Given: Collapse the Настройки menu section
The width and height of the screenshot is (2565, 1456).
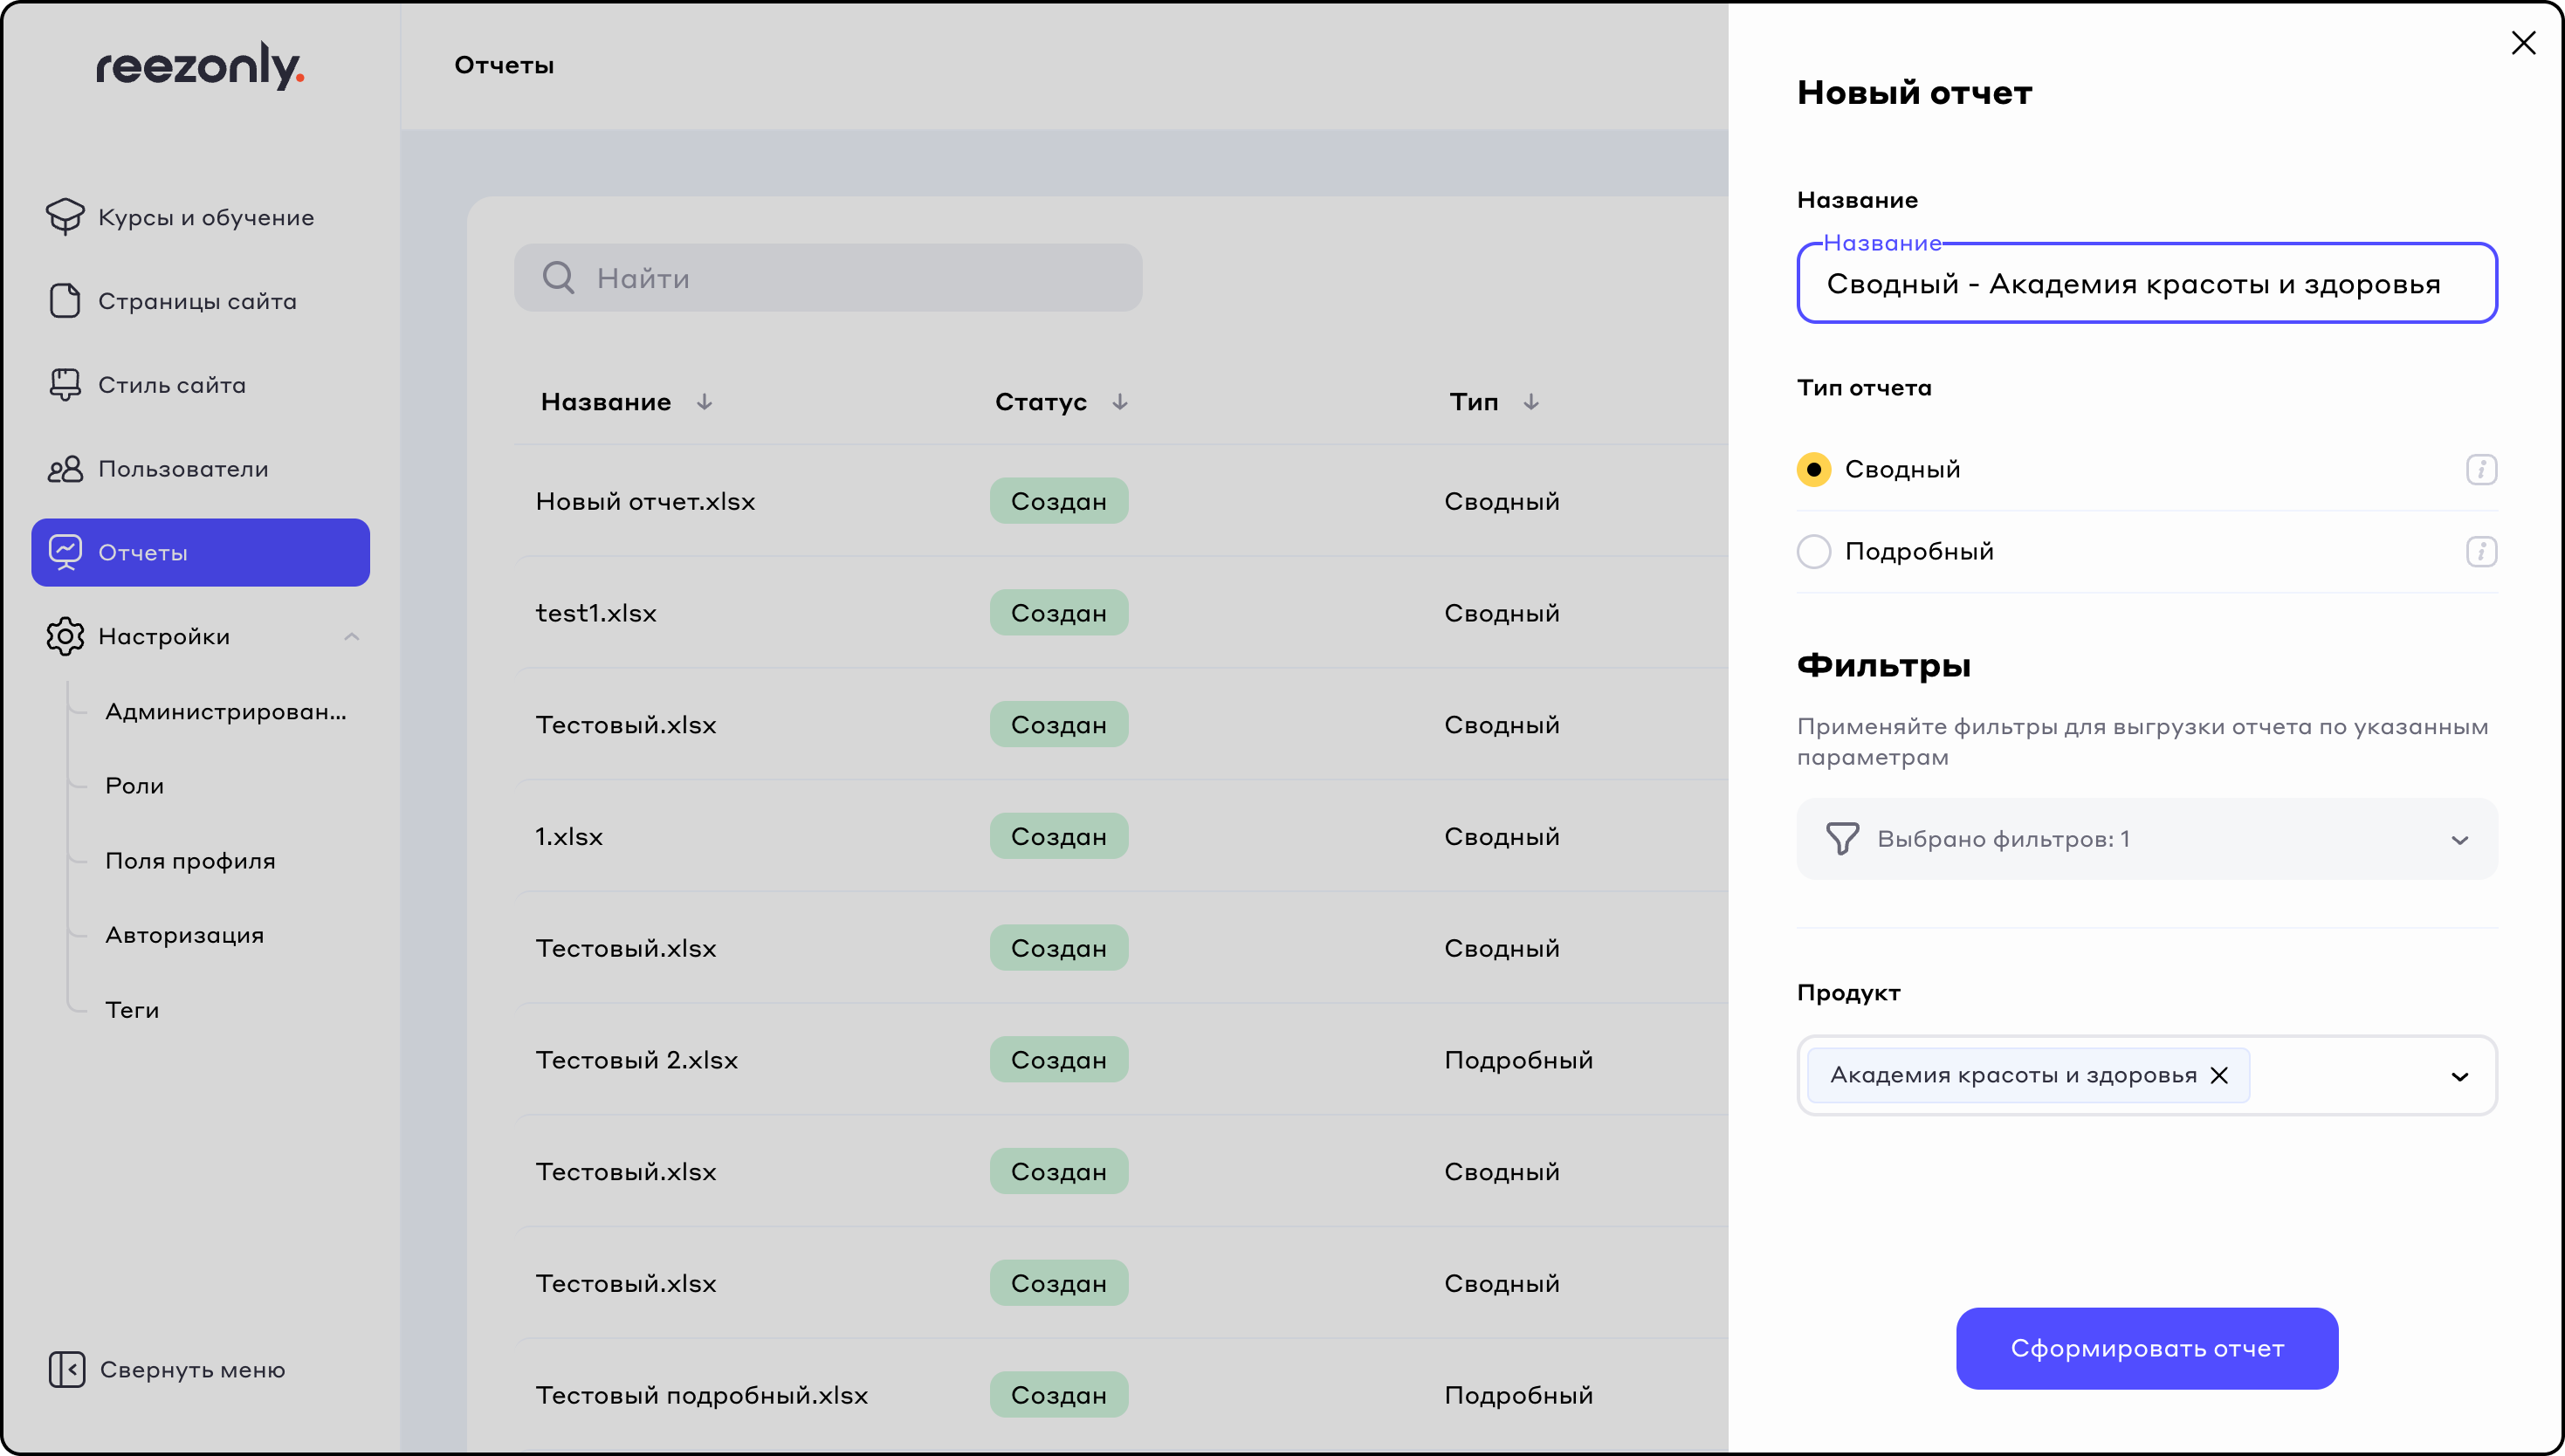Looking at the screenshot, I should tap(351, 636).
